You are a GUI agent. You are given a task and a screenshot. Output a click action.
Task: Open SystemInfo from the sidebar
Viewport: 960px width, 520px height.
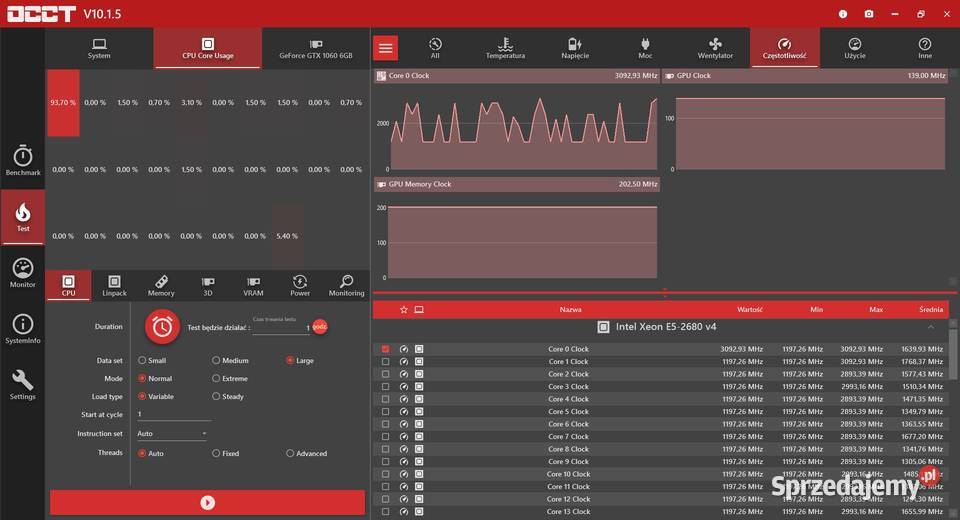[x=23, y=329]
